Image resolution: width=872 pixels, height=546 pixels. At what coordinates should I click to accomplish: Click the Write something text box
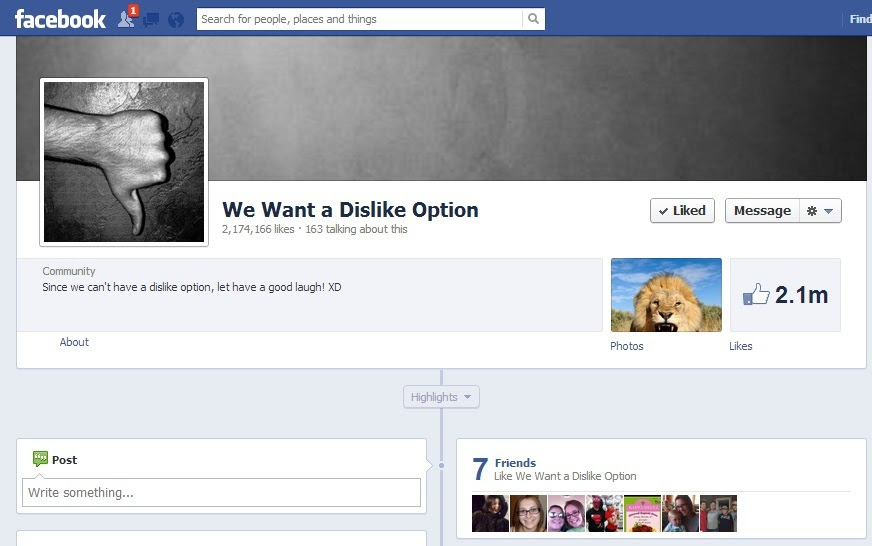[x=221, y=493]
